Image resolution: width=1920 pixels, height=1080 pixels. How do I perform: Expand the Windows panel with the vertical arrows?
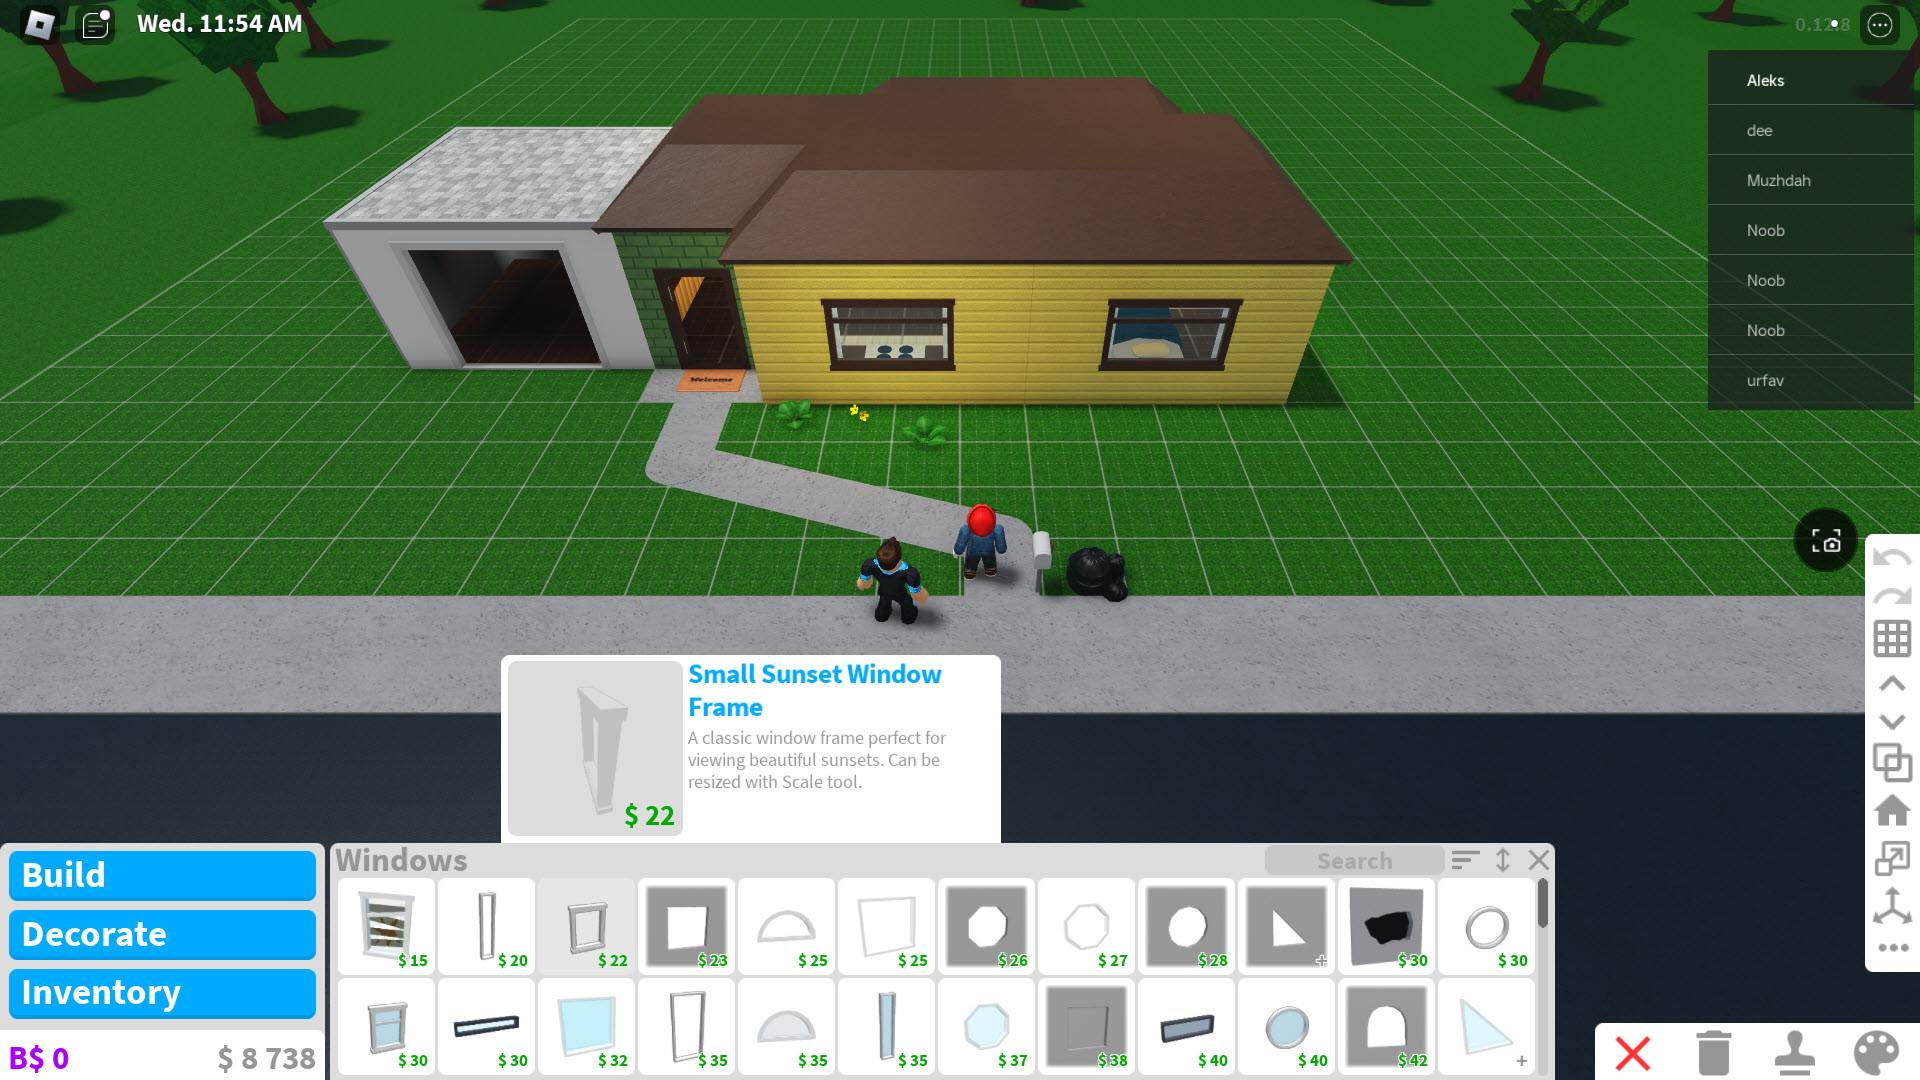click(1503, 860)
